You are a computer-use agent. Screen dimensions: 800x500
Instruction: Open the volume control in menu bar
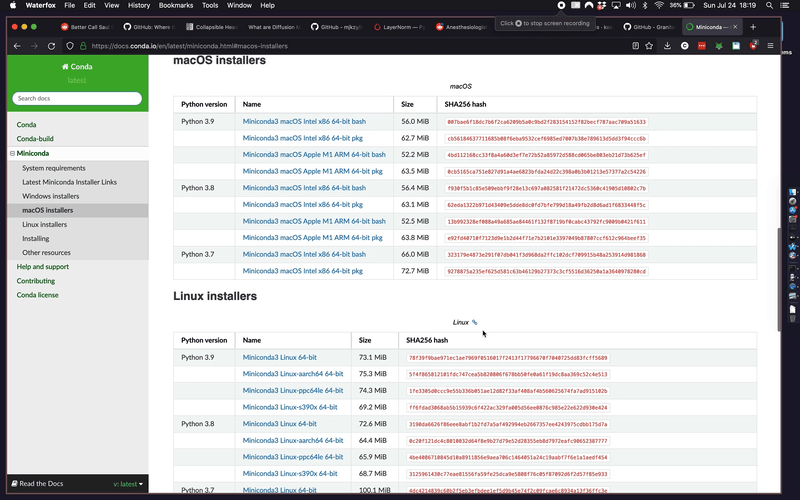pos(631,5)
